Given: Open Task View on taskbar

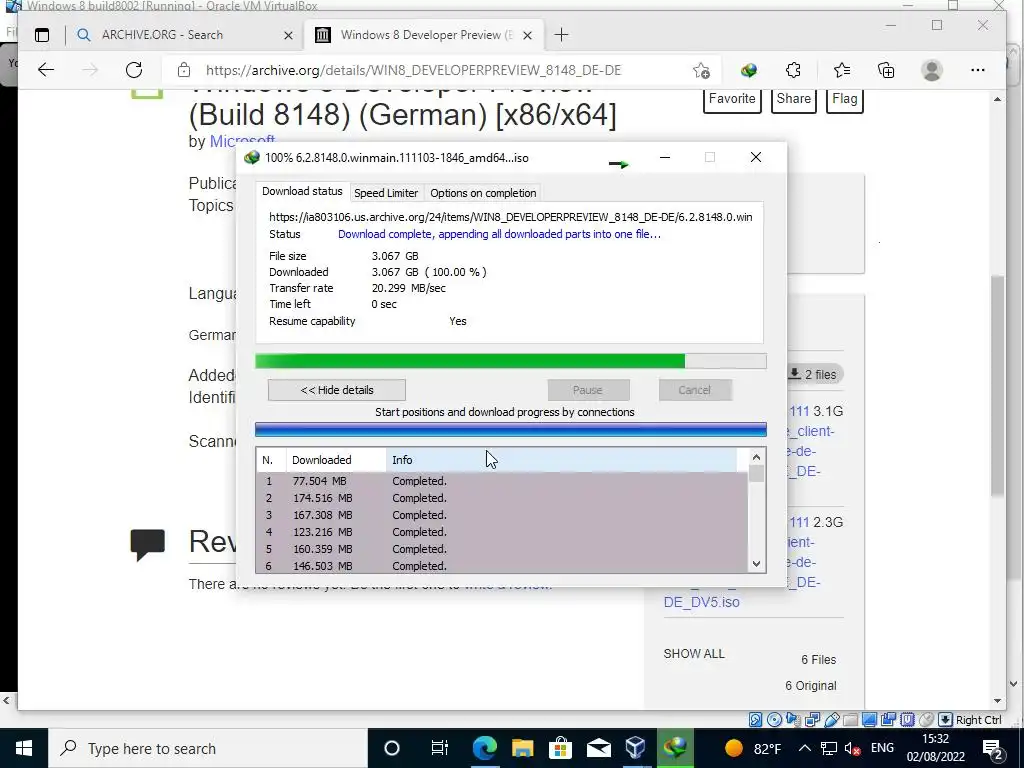Looking at the screenshot, I should coord(440,748).
